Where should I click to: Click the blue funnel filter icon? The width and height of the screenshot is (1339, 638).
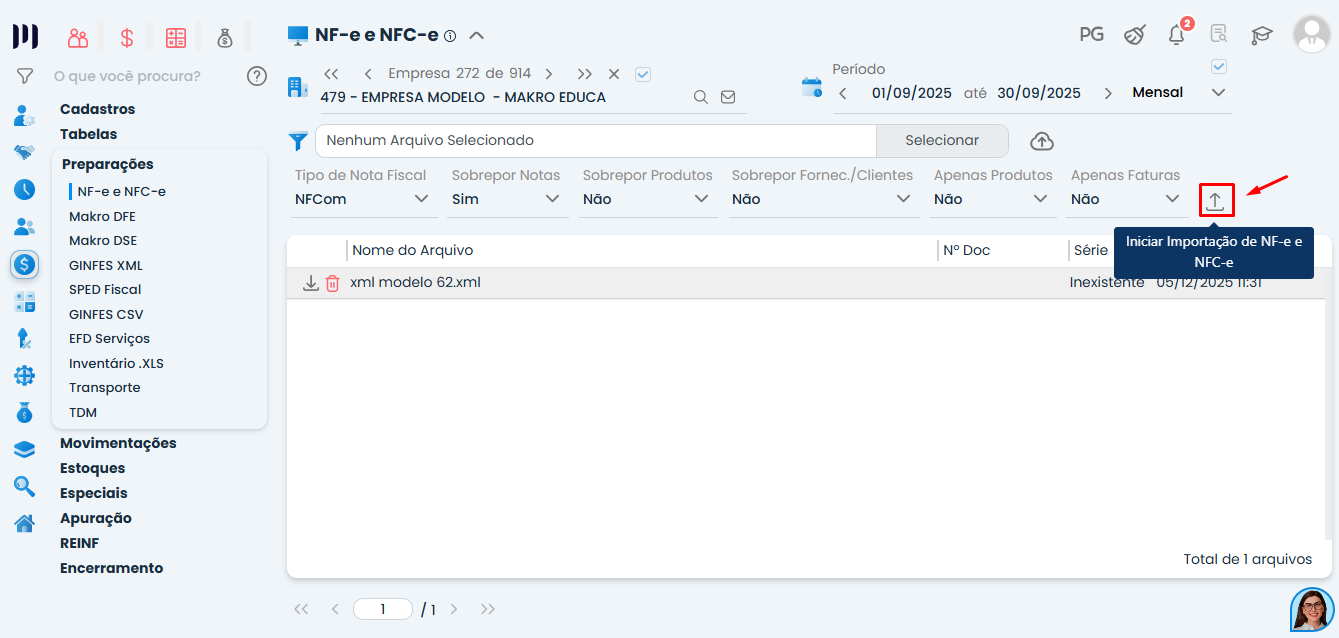298,141
